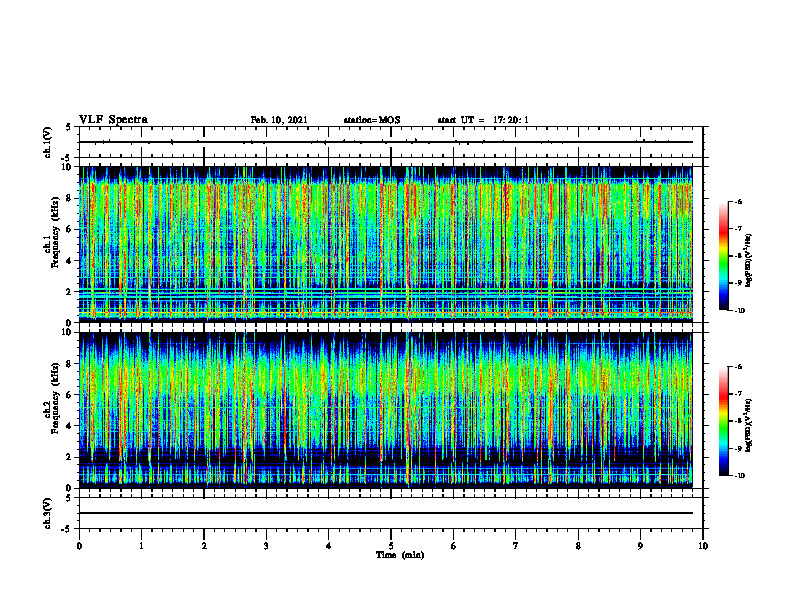The image size is (792, 612).
Task: Click the 'VLF Spectra' plot title
Action: pos(113,120)
